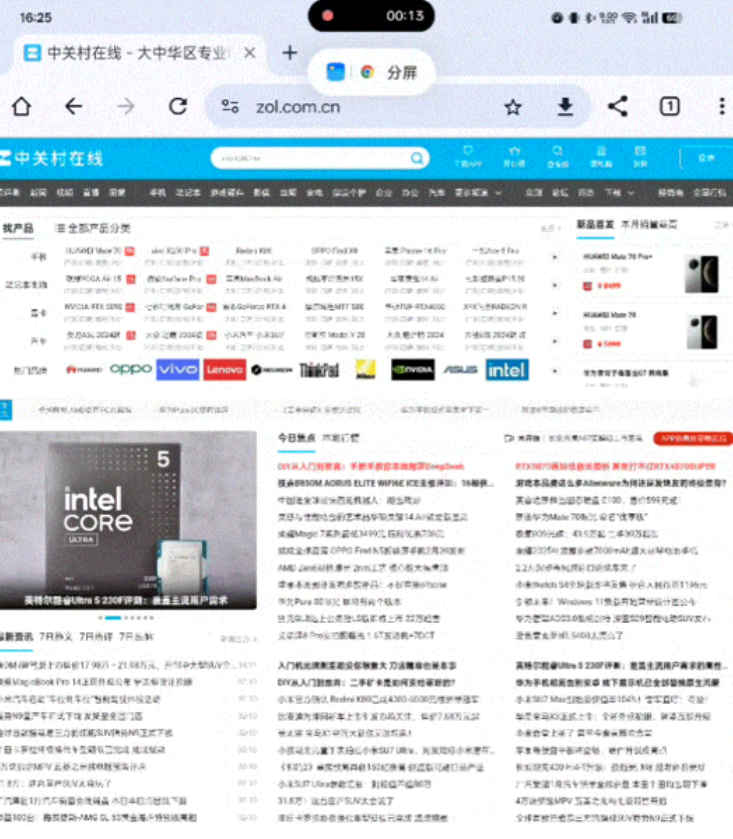The width and height of the screenshot is (733, 839).
Task: Open the Chrome three-dot menu
Action: [722, 106]
